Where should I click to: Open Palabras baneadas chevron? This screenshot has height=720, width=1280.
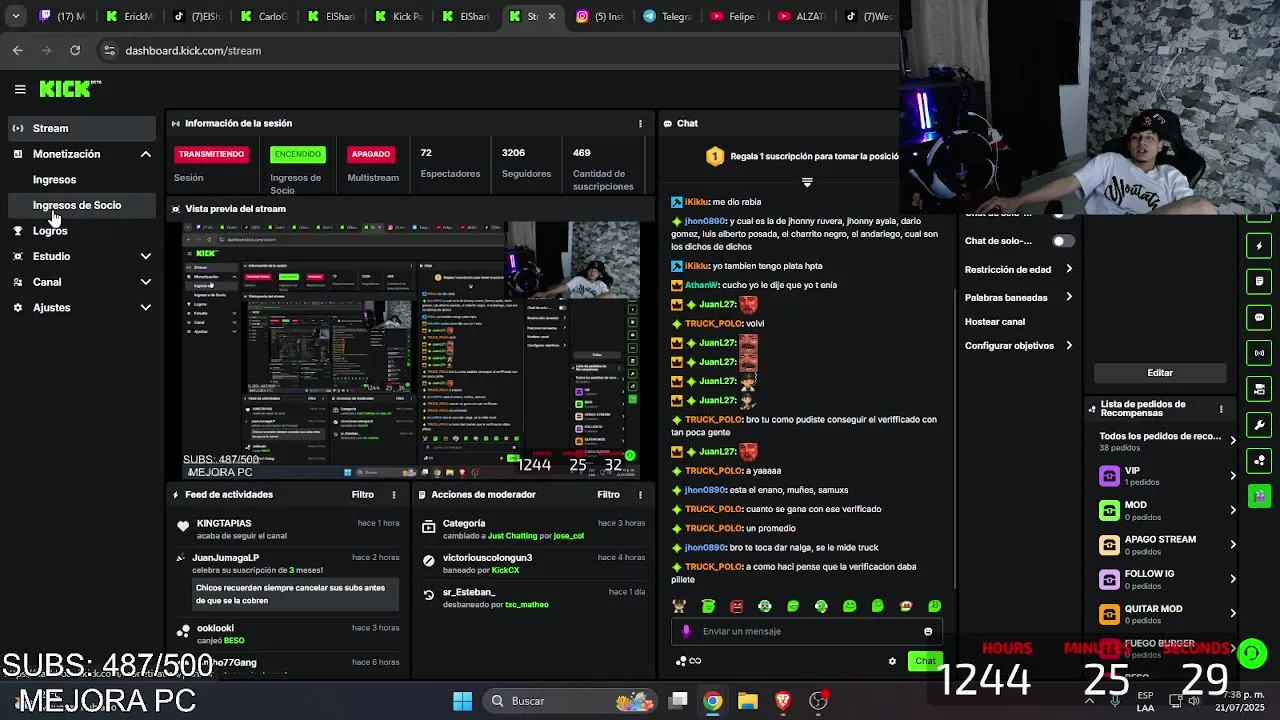pos(1069,297)
